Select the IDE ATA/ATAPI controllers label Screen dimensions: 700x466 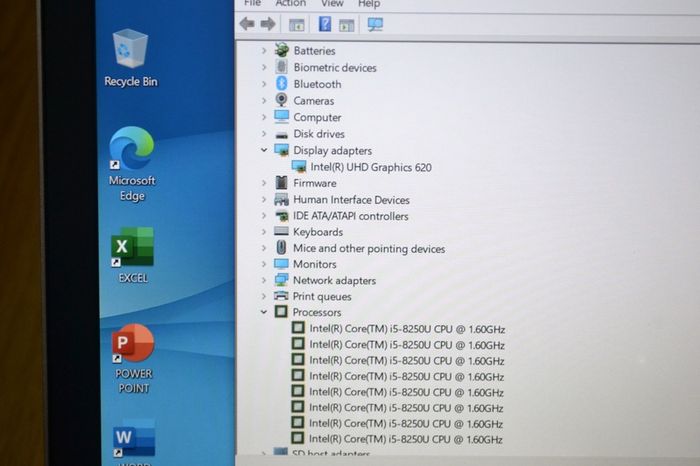(350, 216)
